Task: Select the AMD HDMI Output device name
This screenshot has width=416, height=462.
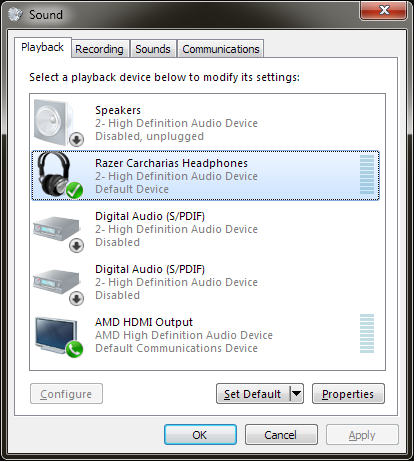Action: (x=144, y=322)
